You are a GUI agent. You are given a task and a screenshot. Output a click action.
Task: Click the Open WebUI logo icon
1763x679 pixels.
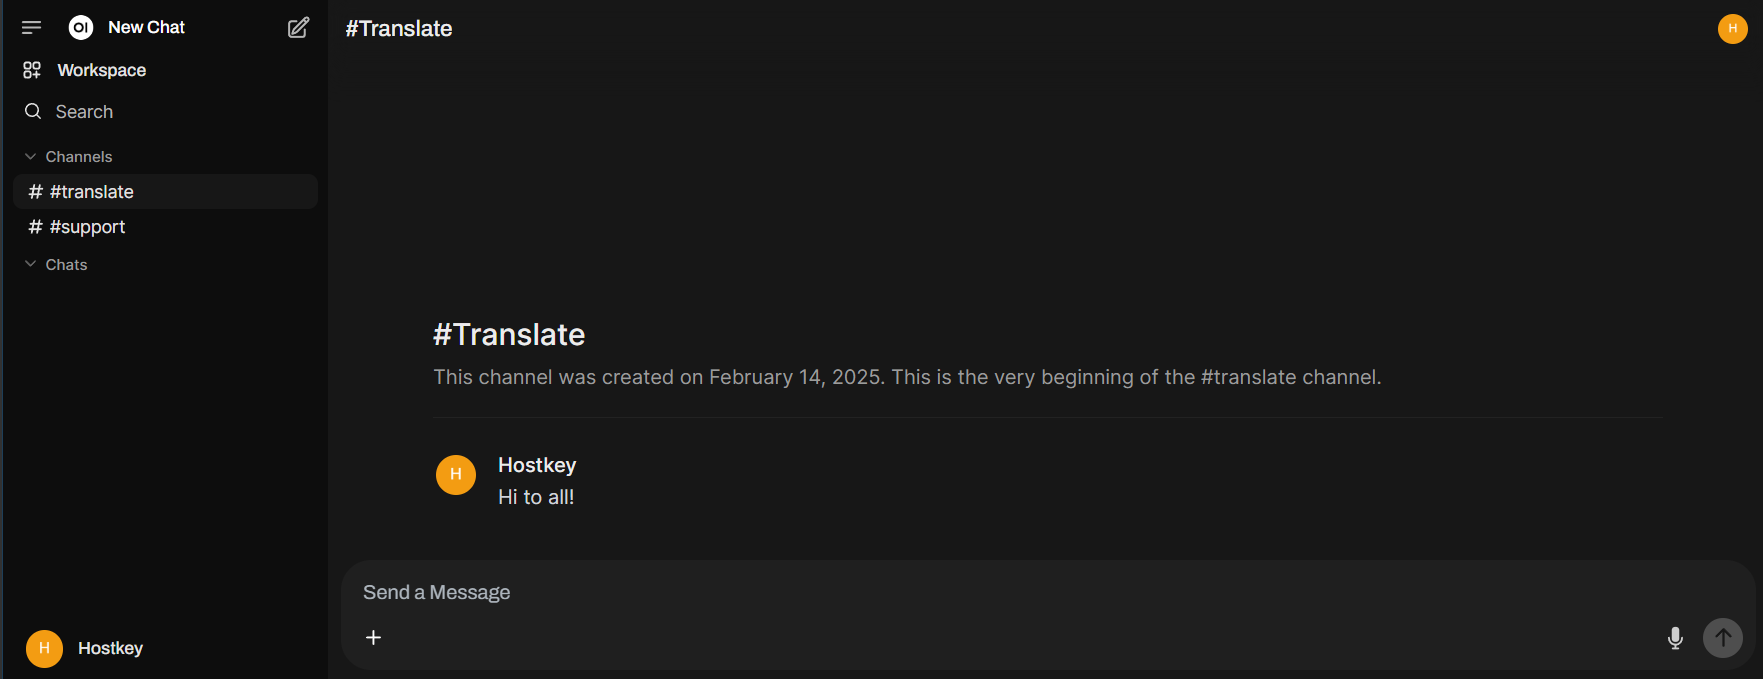point(81,28)
